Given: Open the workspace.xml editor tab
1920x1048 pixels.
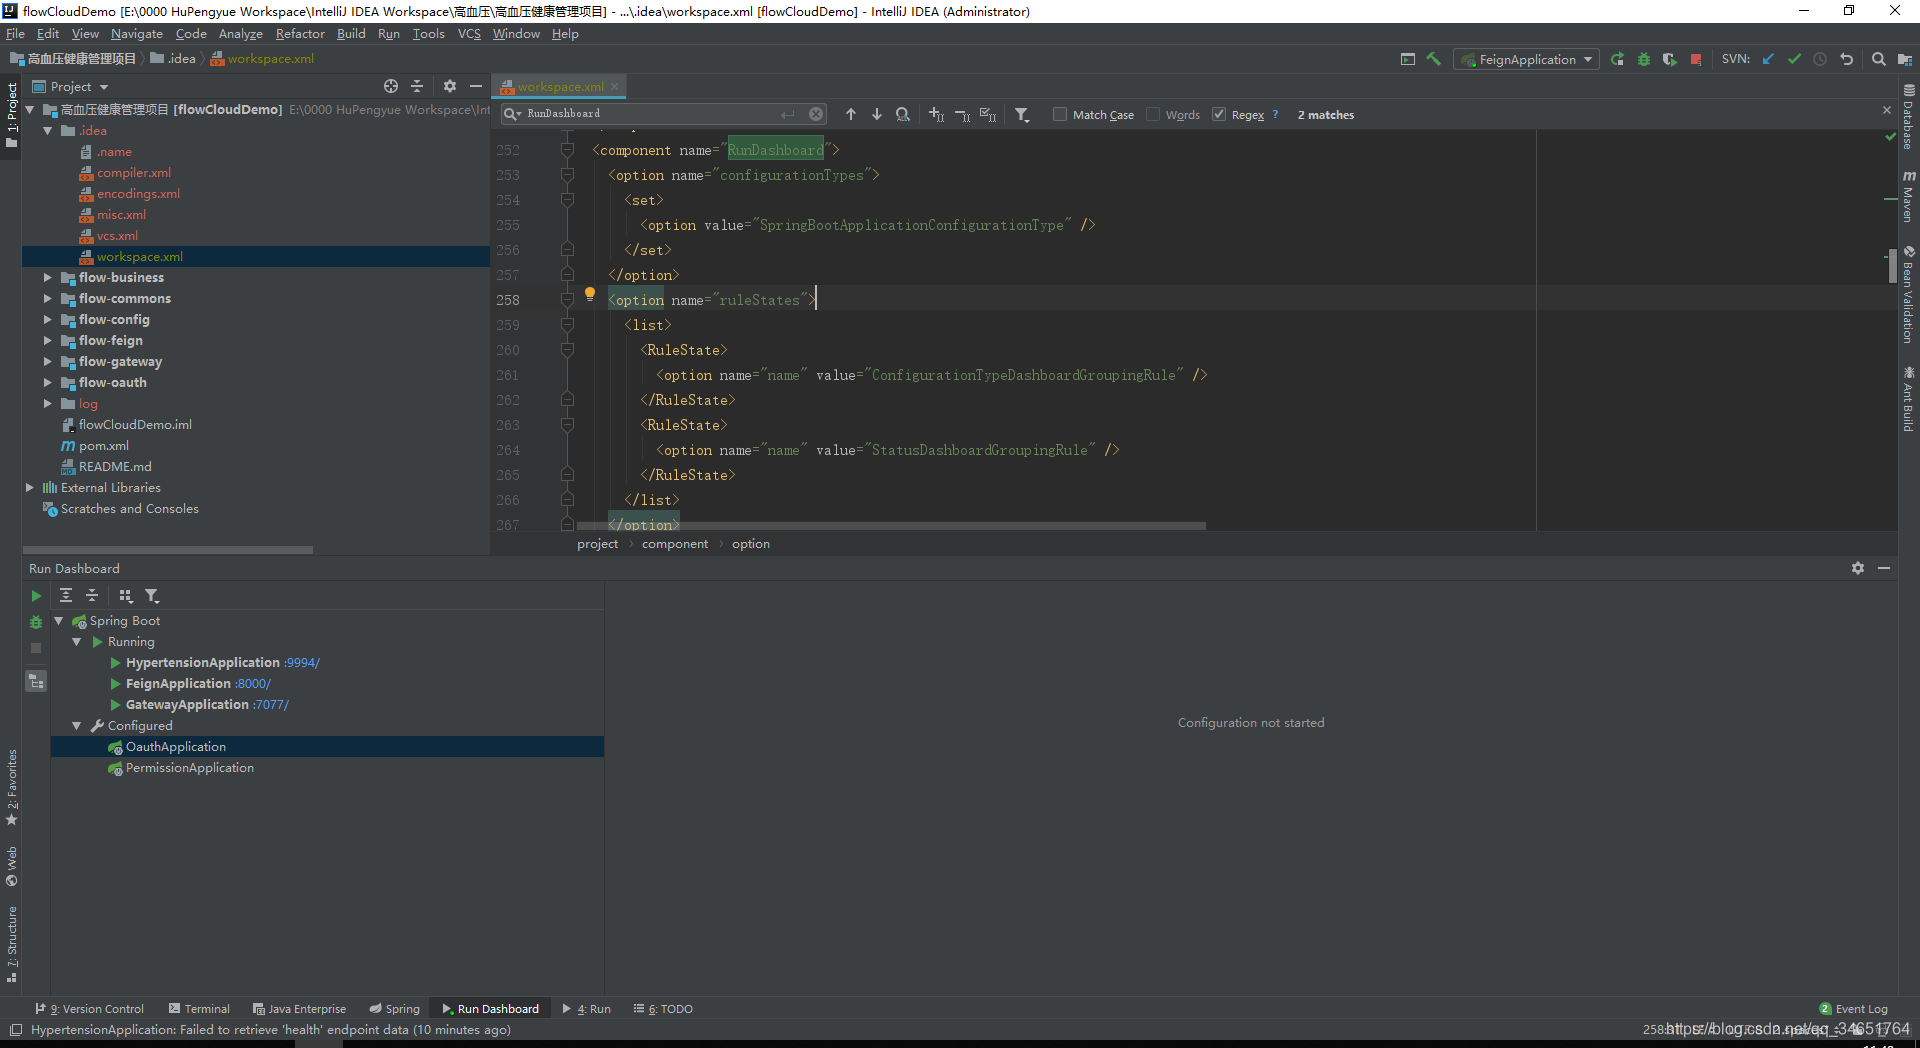Looking at the screenshot, I should (560, 86).
